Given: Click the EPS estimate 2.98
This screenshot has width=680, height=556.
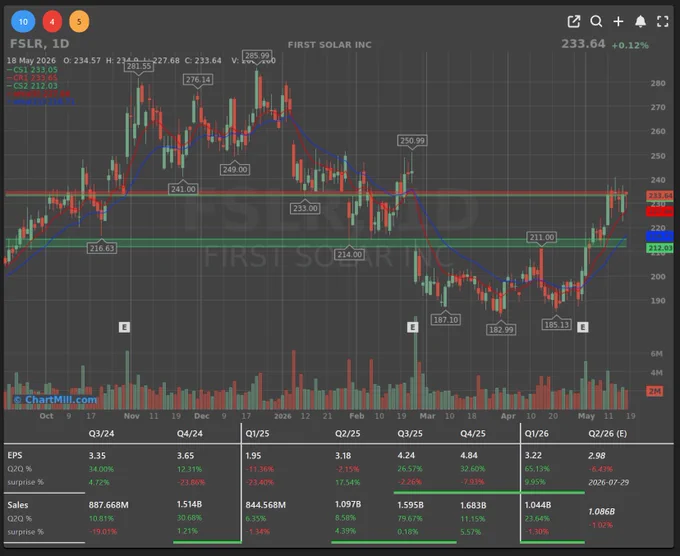Looking at the screenshot, I should pos(597,455).
